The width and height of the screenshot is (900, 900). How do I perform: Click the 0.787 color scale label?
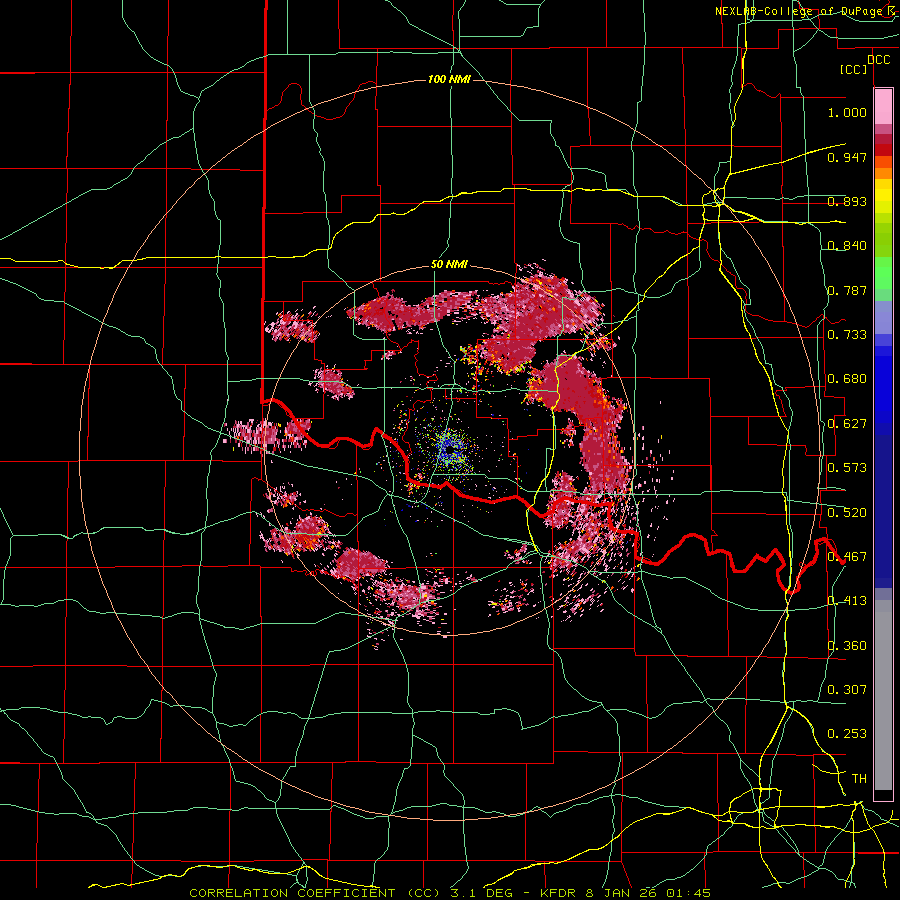coord(847,290)
